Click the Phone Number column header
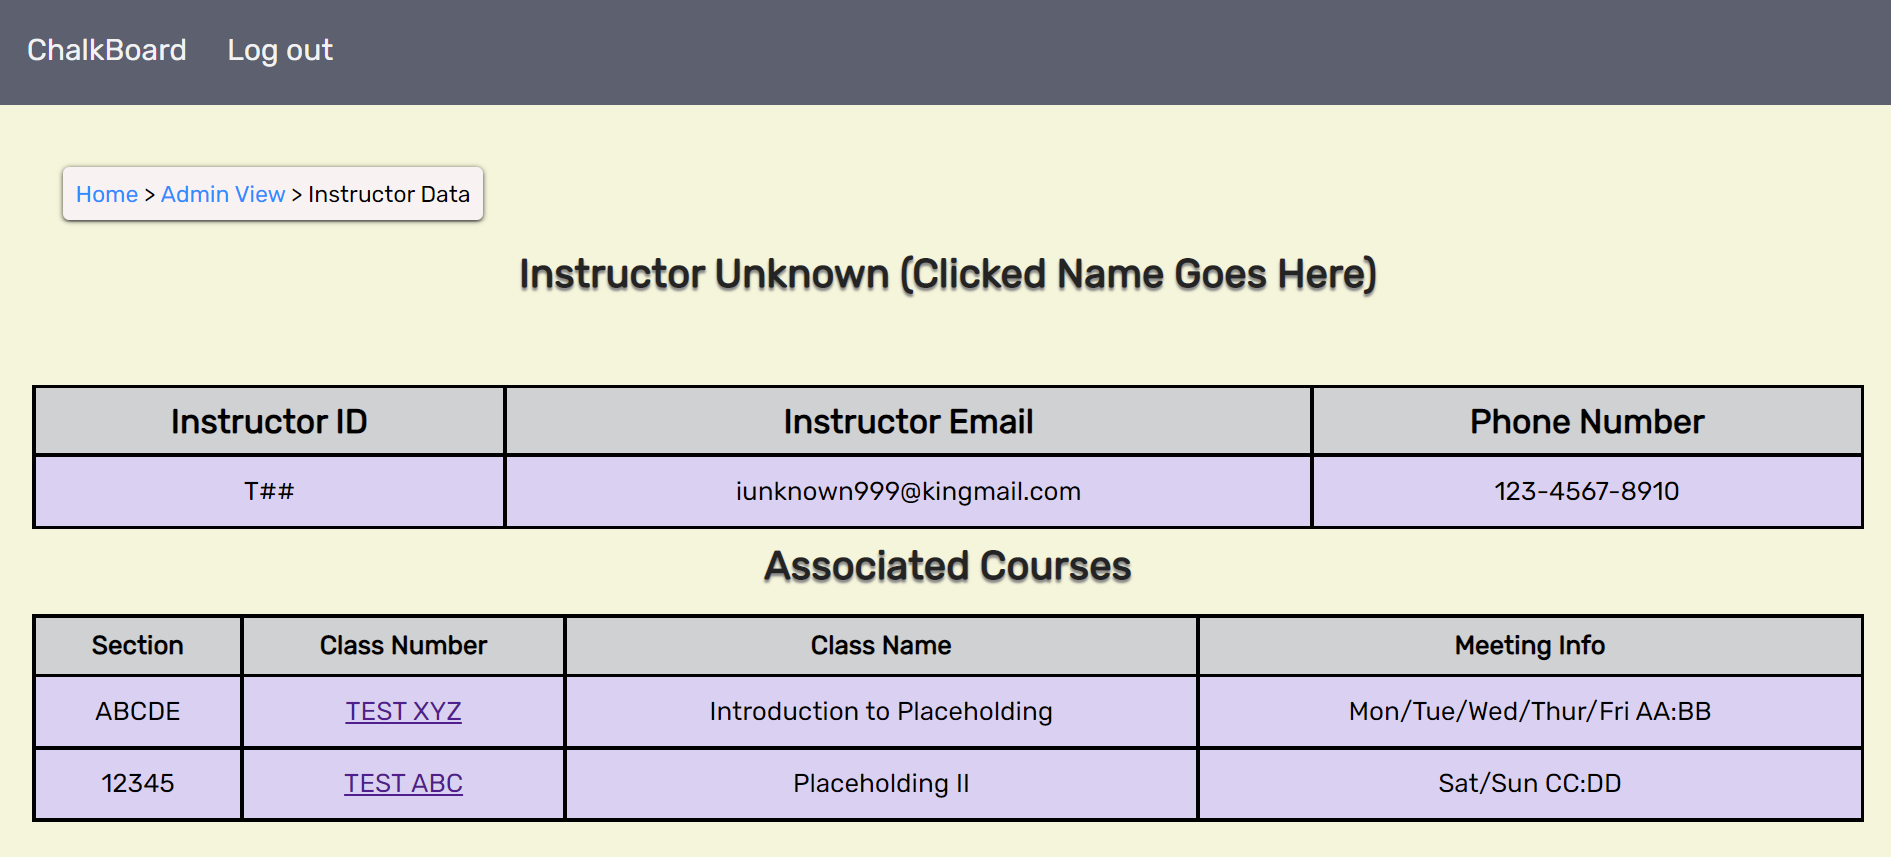The image size is (1891, 857). (1587, 421)
